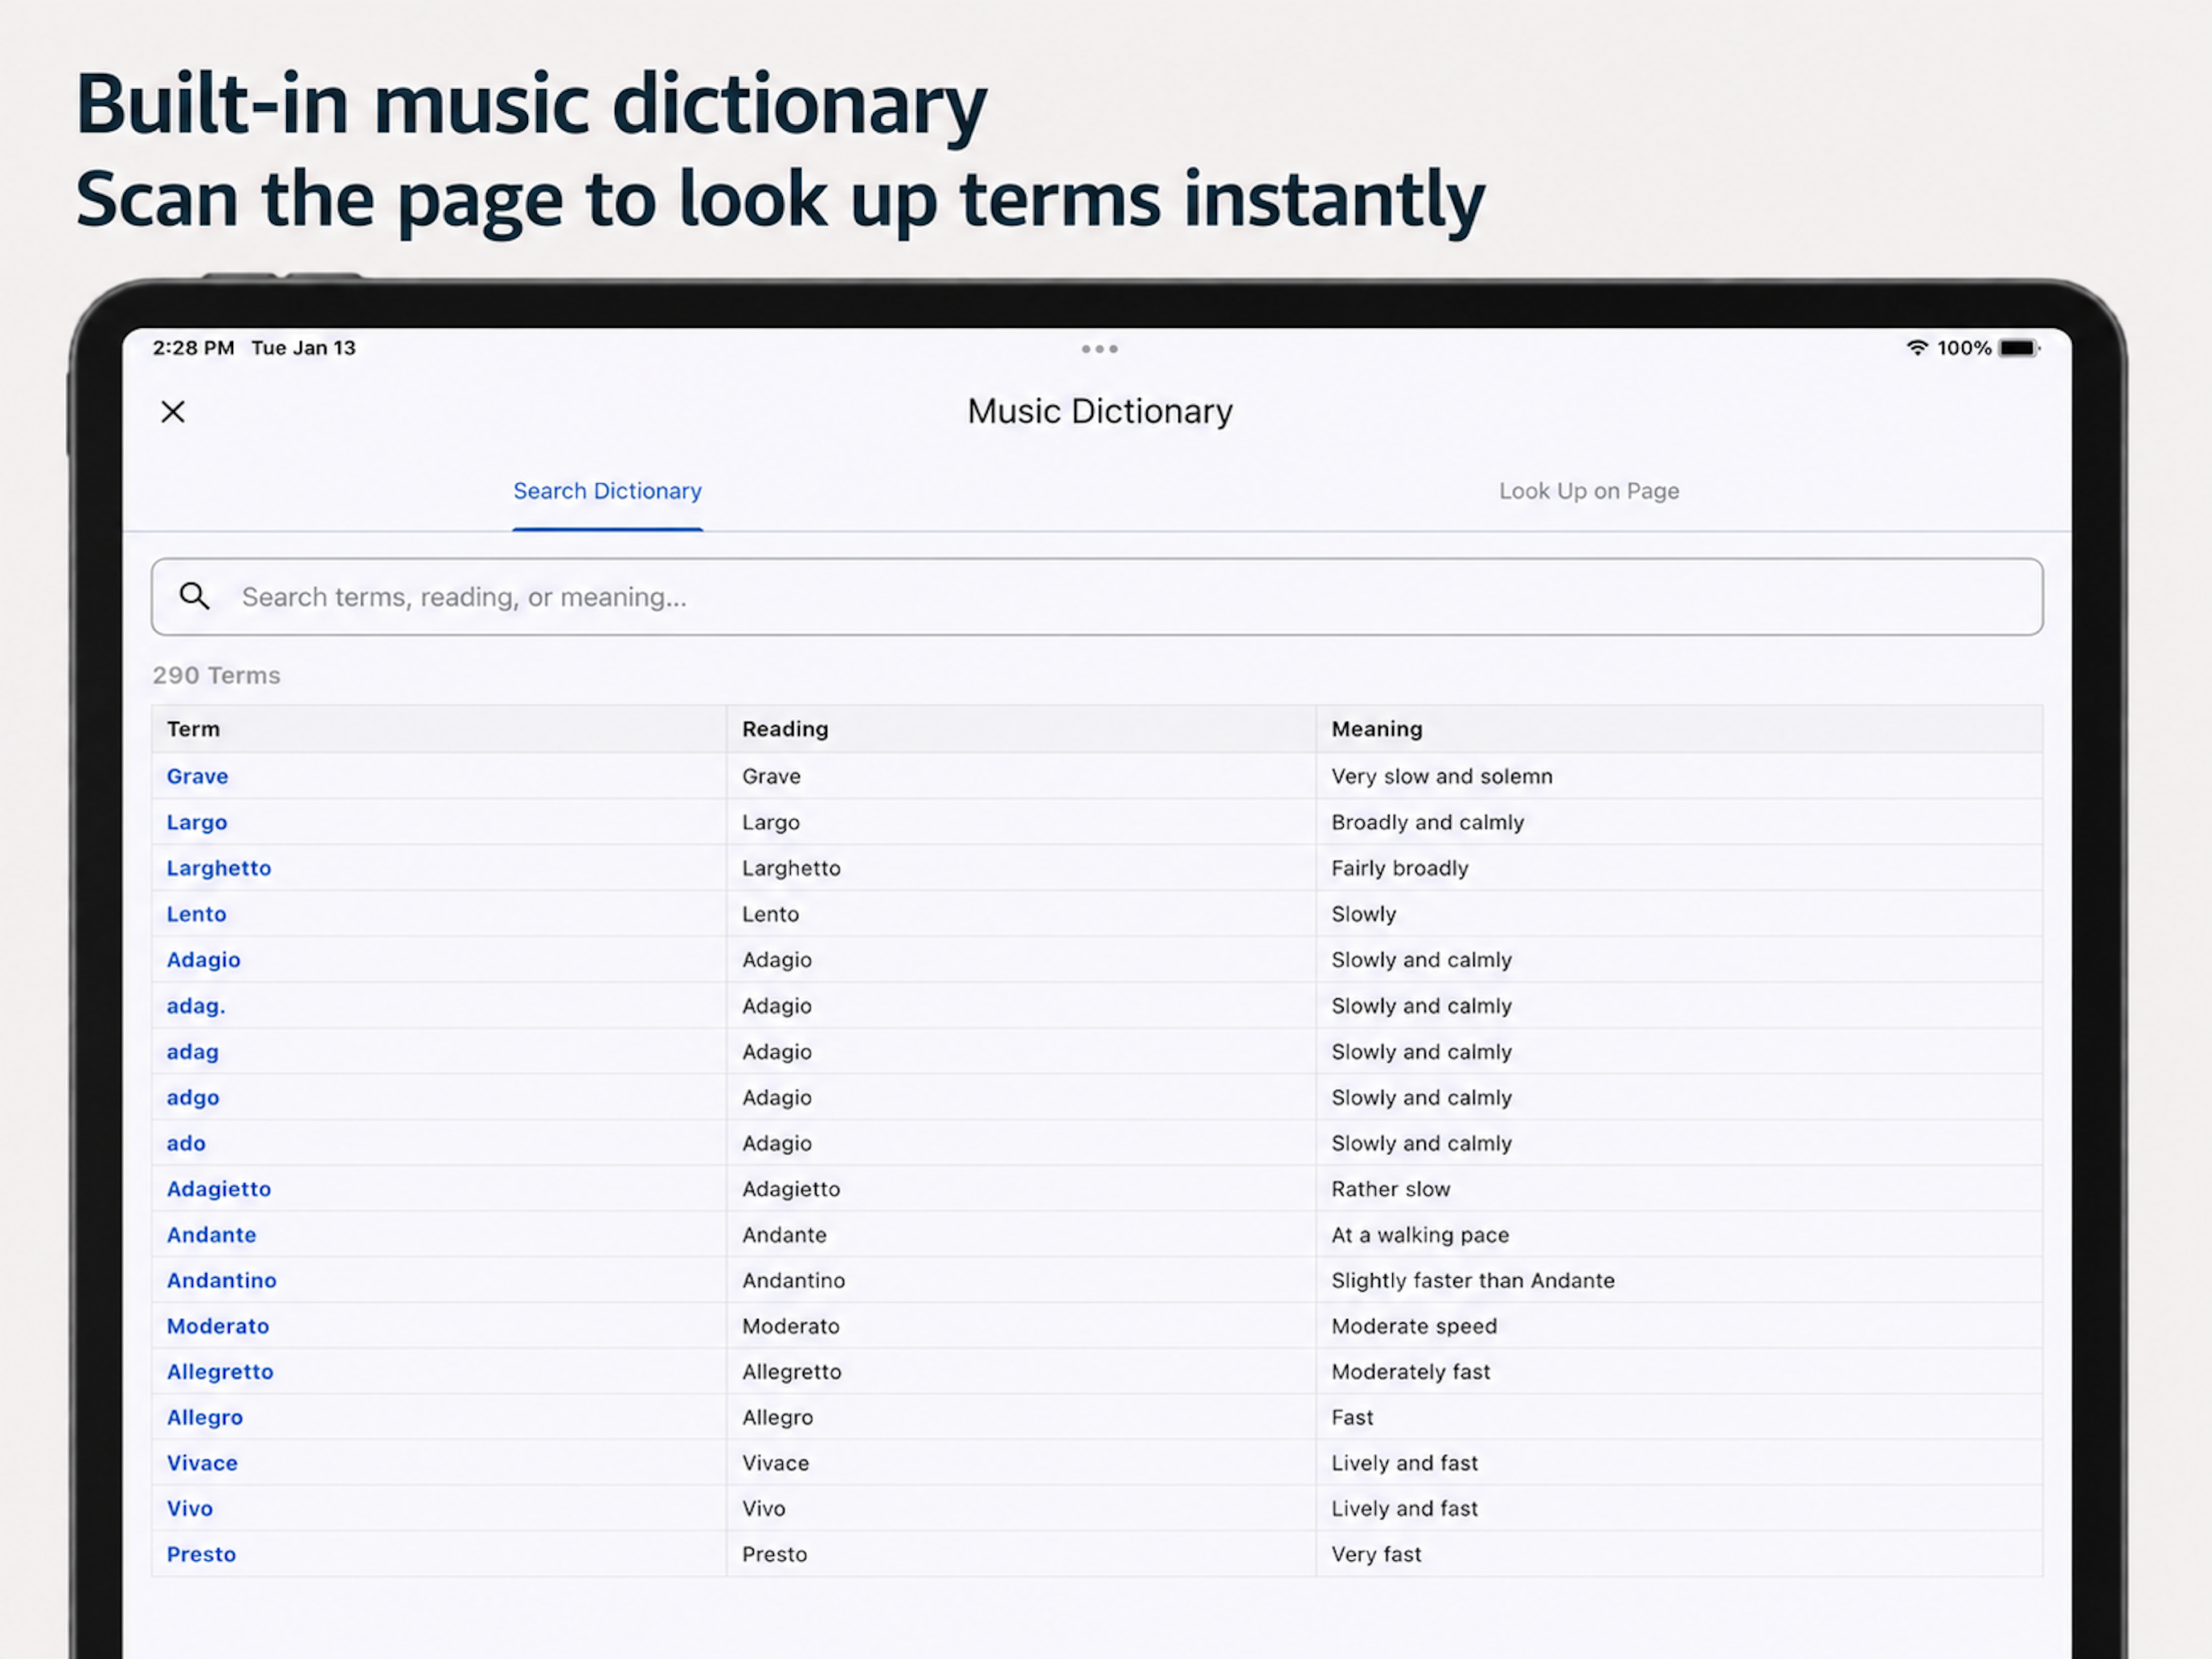Close the Music Dictionary with the X icon

[x=173, y=412]
